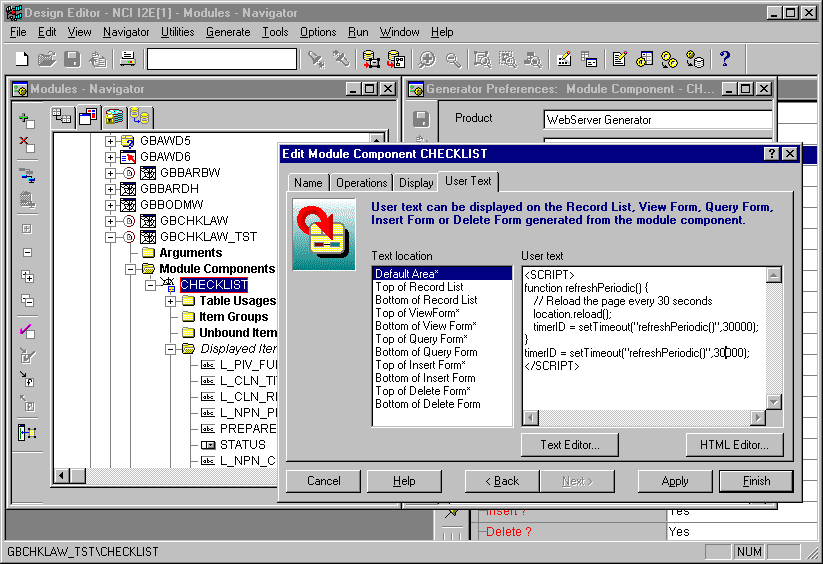Expand the GBAWD5 module node
The height and width of the screenshot is (564, 823).
tap(111, 141)
